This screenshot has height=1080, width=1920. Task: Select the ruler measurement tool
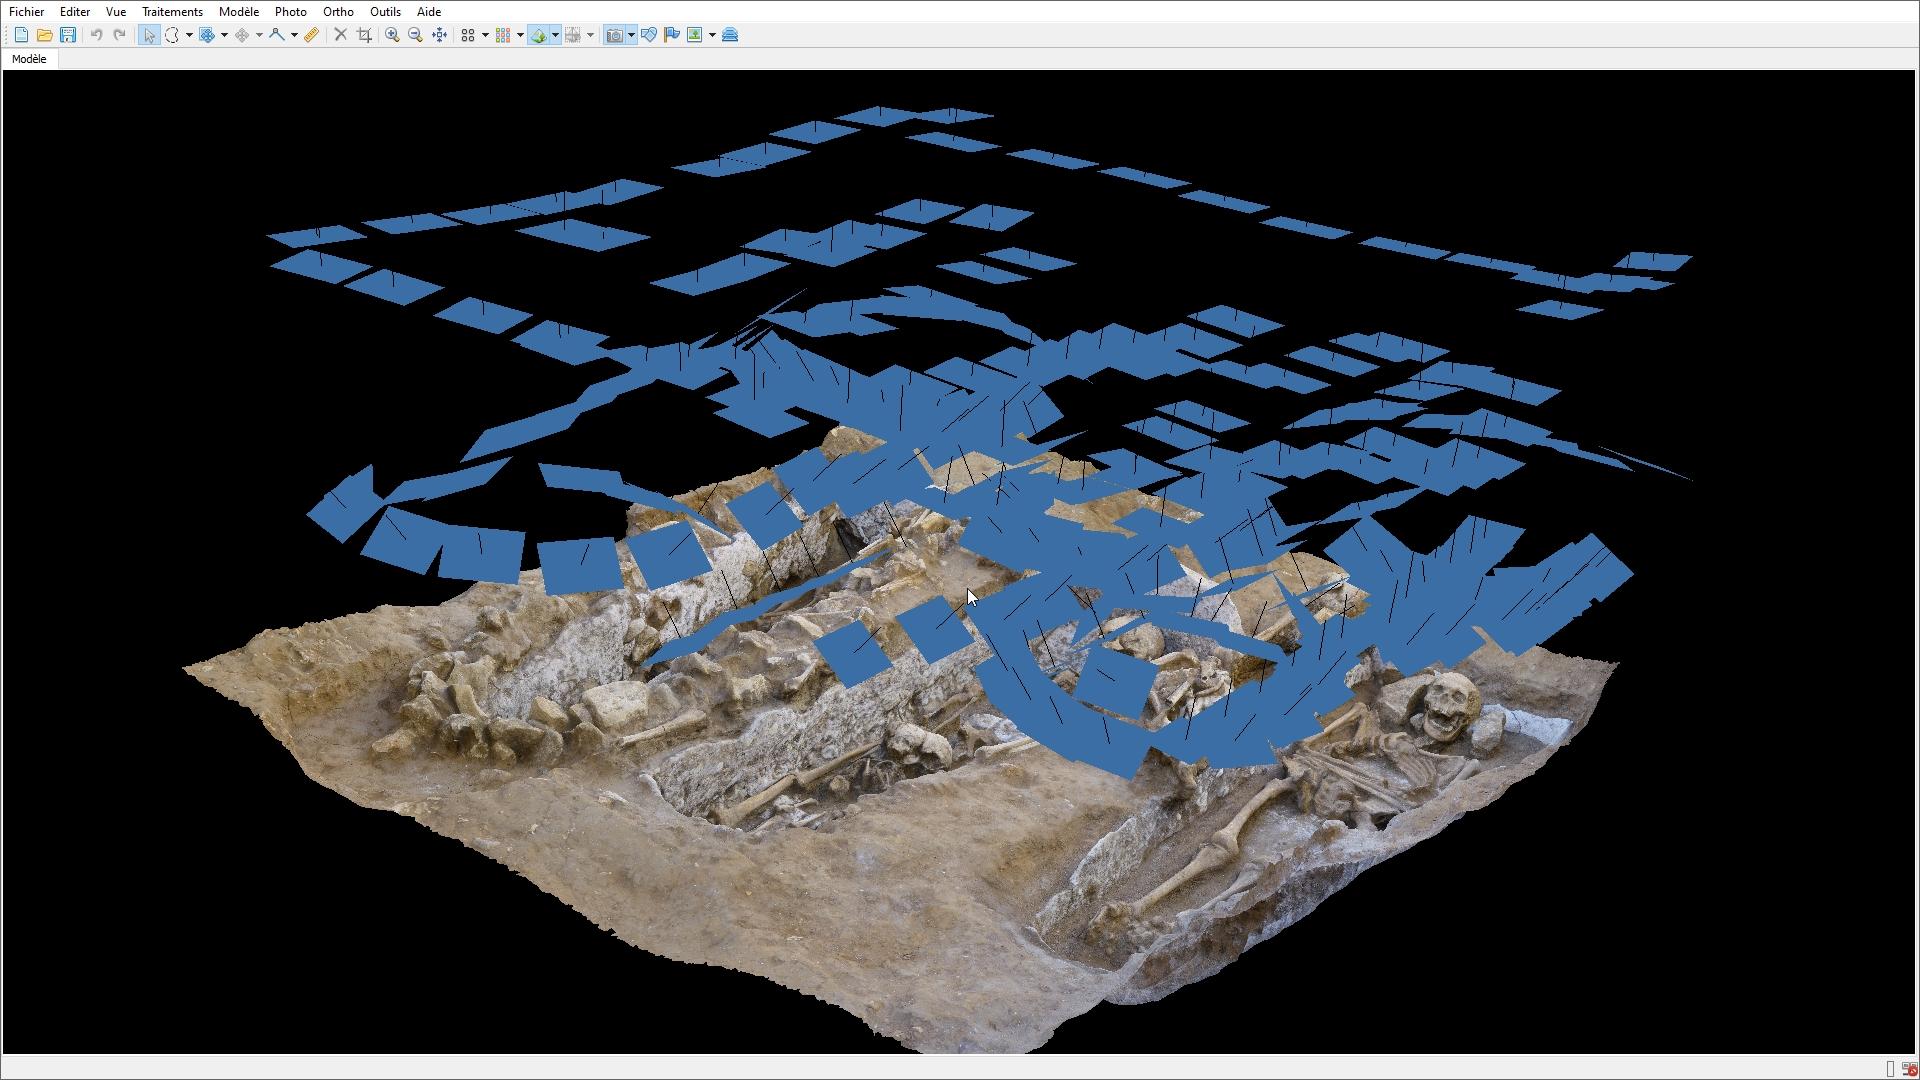click(x=312, y=35)
